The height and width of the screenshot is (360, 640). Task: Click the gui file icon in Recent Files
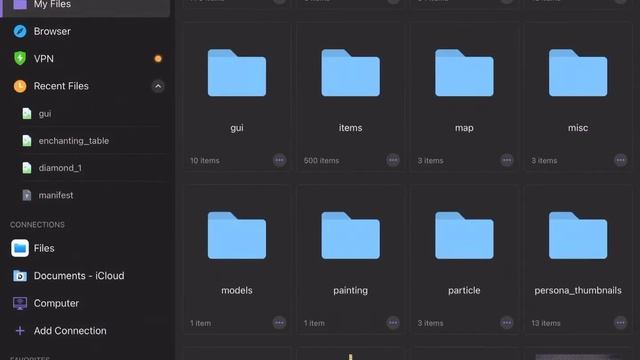(x=27, y=113)
